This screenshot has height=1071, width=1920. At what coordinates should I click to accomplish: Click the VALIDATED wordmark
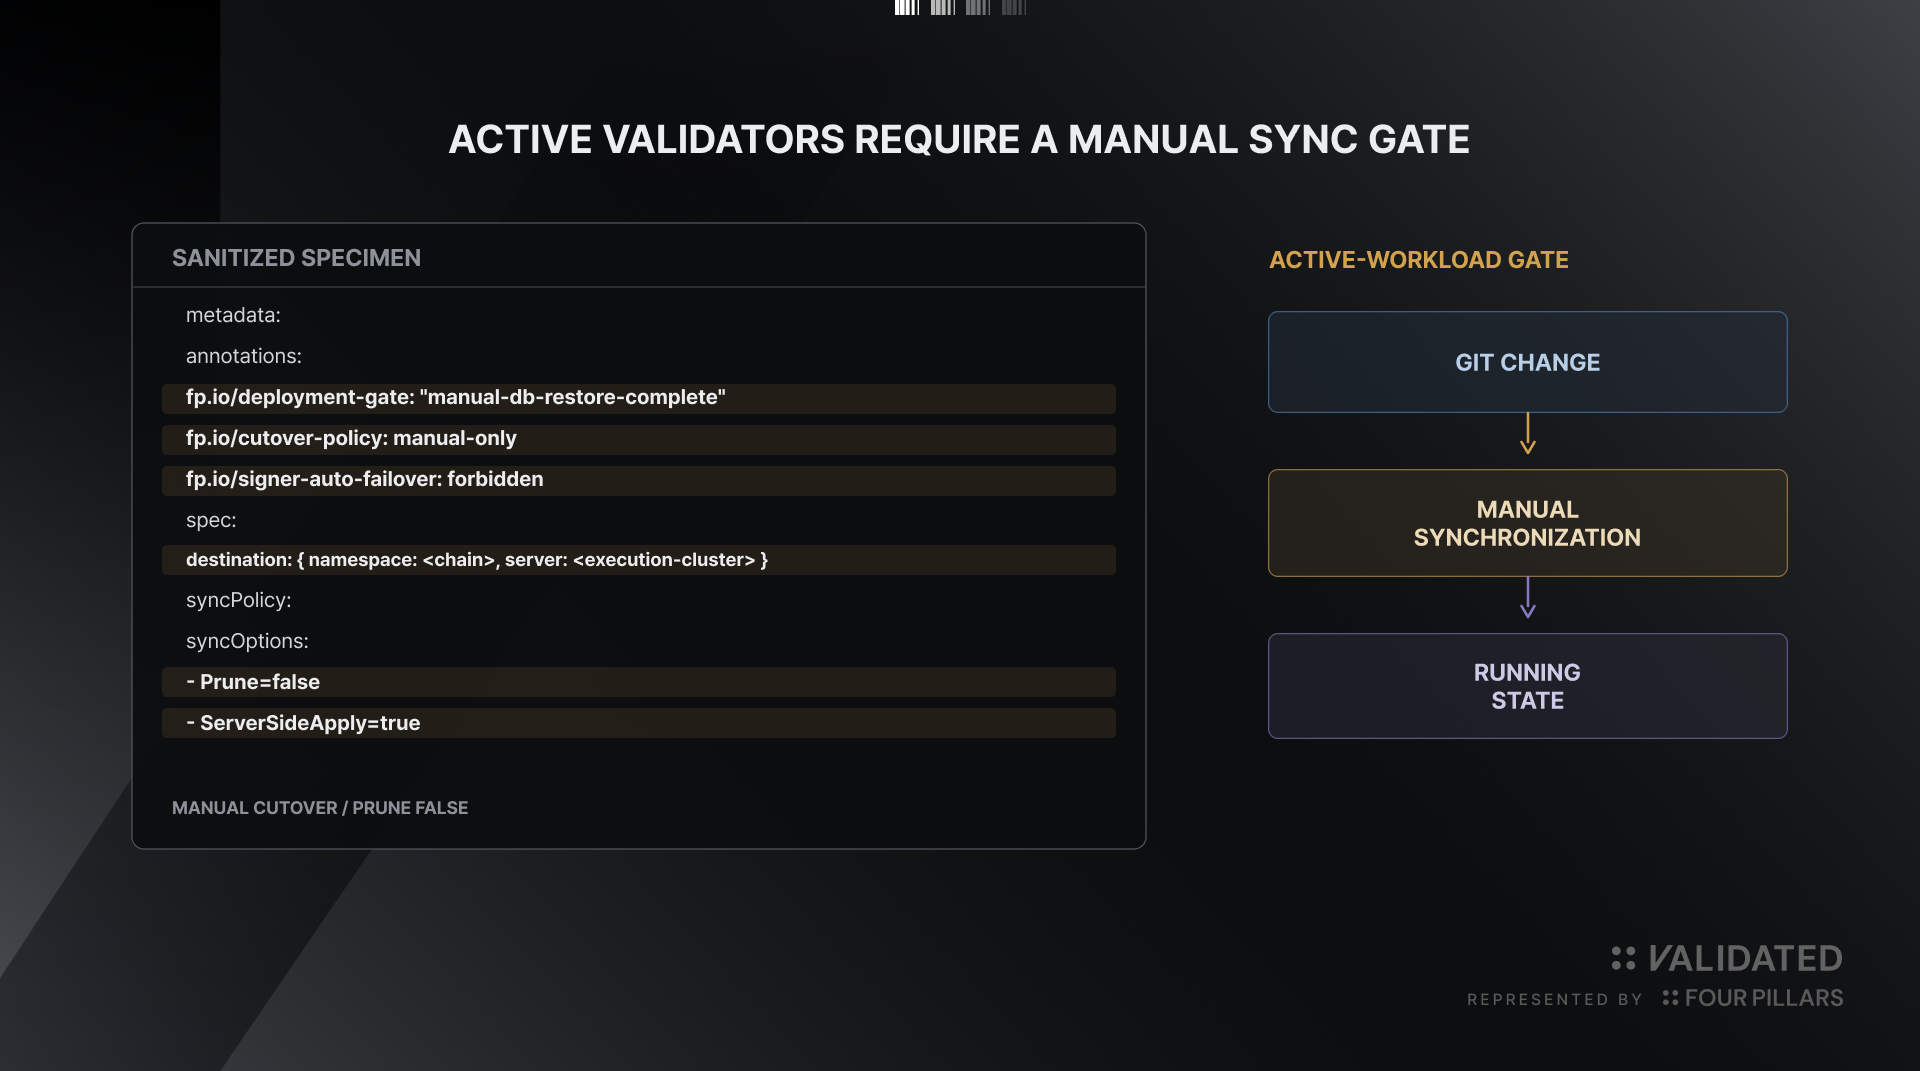pos(1745,958)
